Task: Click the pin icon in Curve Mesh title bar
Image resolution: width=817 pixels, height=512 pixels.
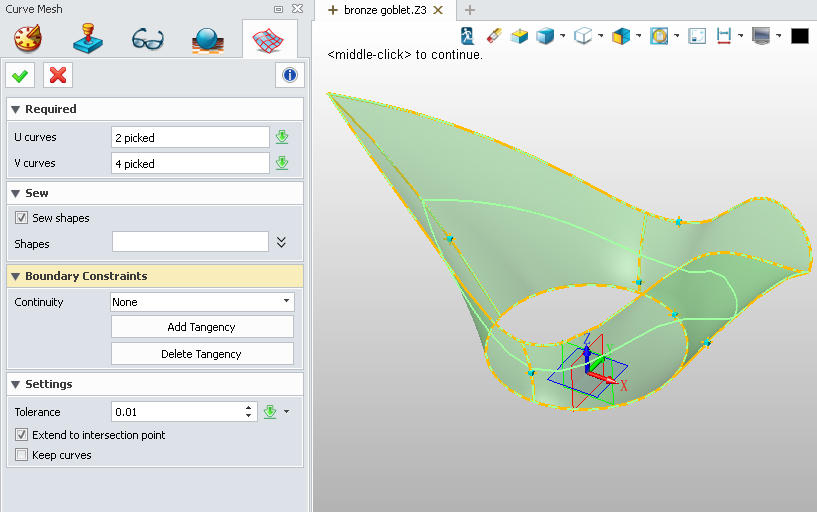Action: point(278,9)
